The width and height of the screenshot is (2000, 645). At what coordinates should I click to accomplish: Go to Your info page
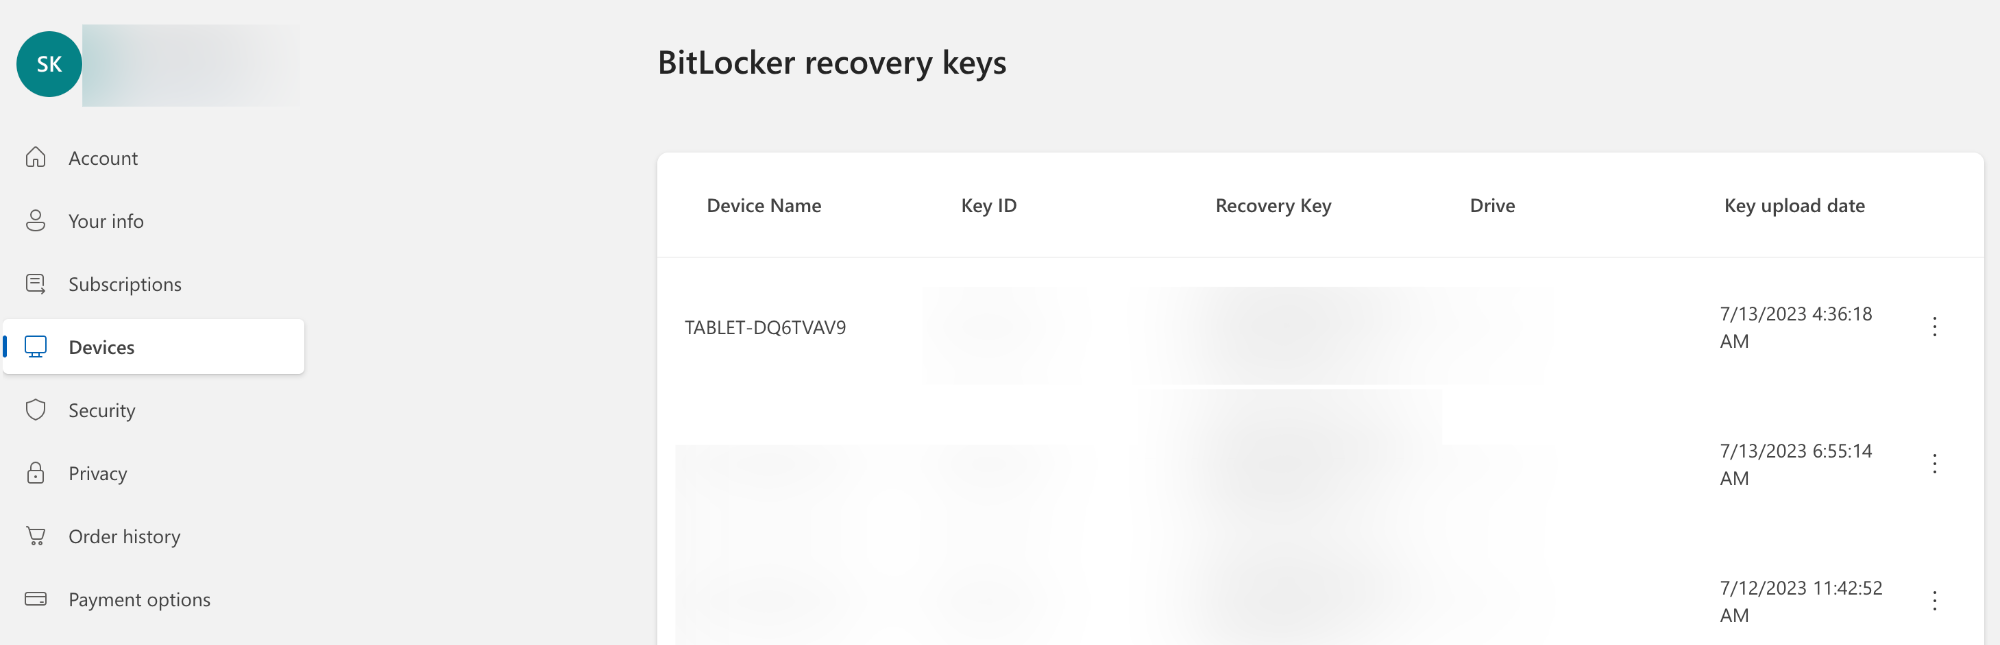click(106, 221)
